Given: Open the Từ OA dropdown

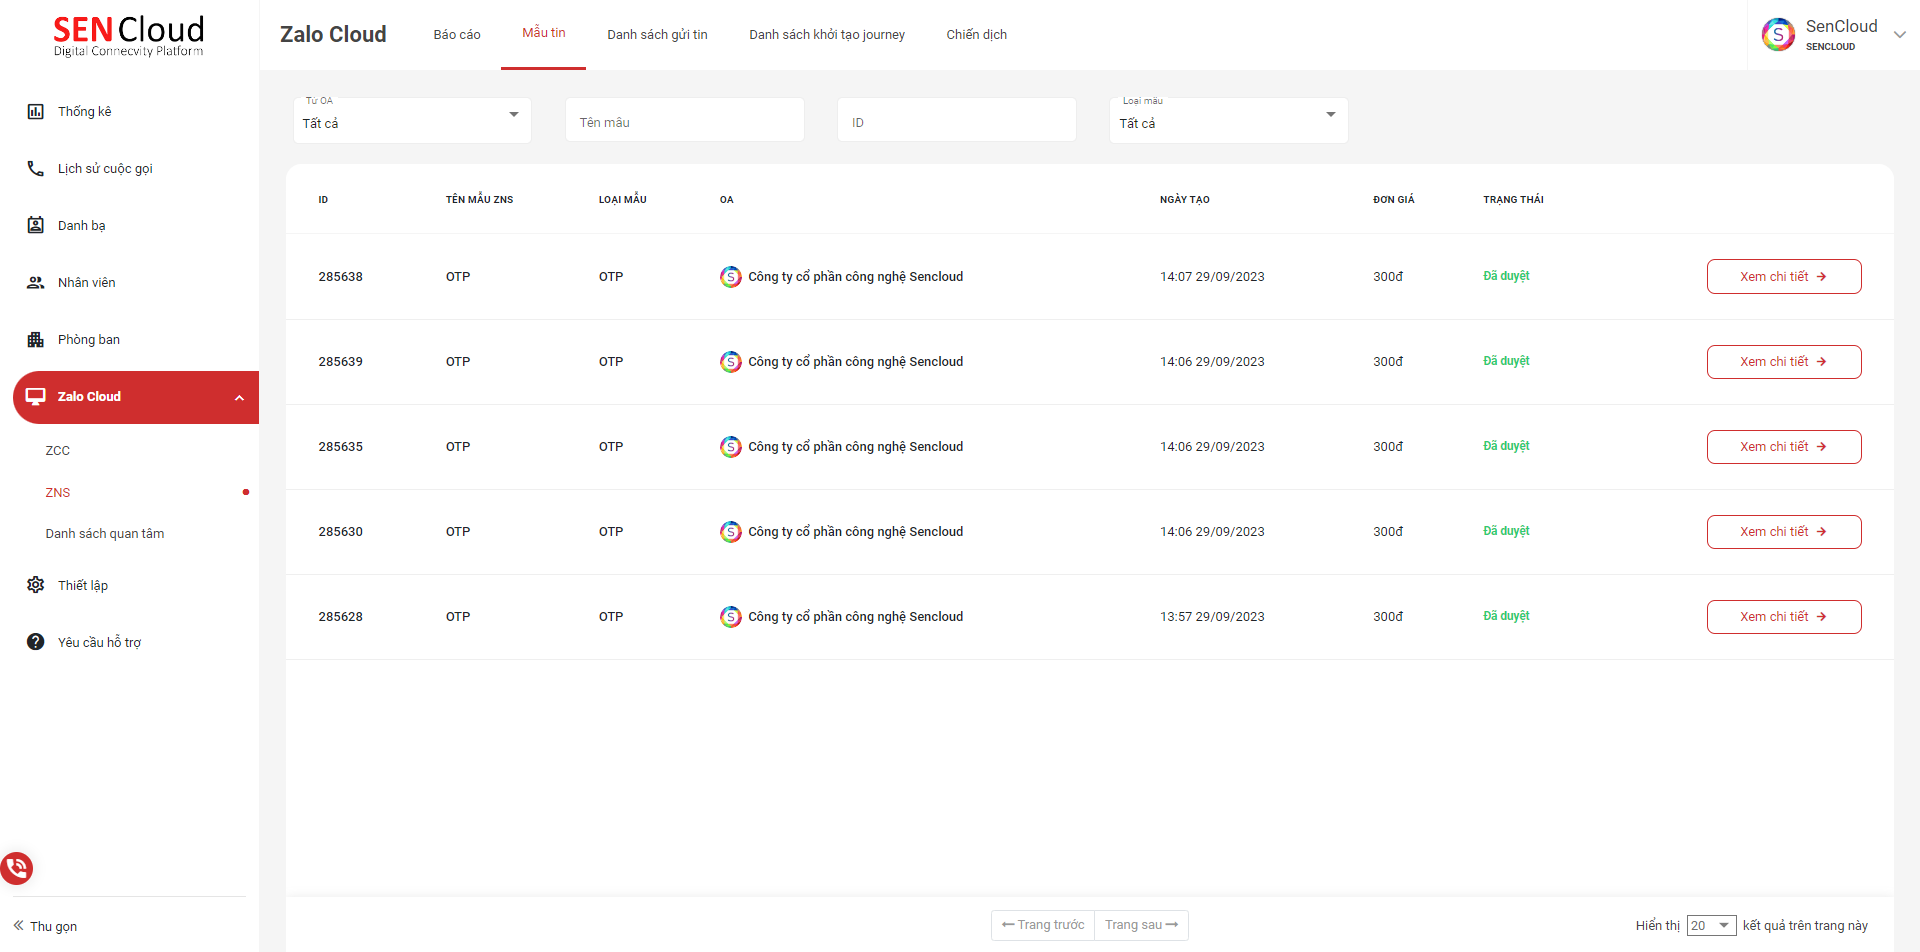Looking at the screenshot, I should click(412, 120).
